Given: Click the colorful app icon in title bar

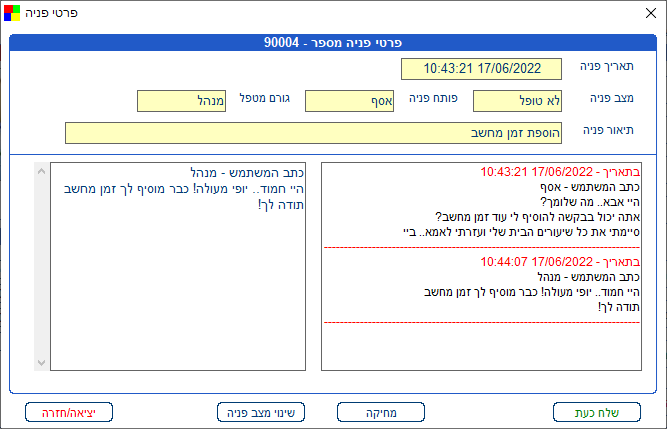Looking at the screenshot, I should [x=11, y=12].
